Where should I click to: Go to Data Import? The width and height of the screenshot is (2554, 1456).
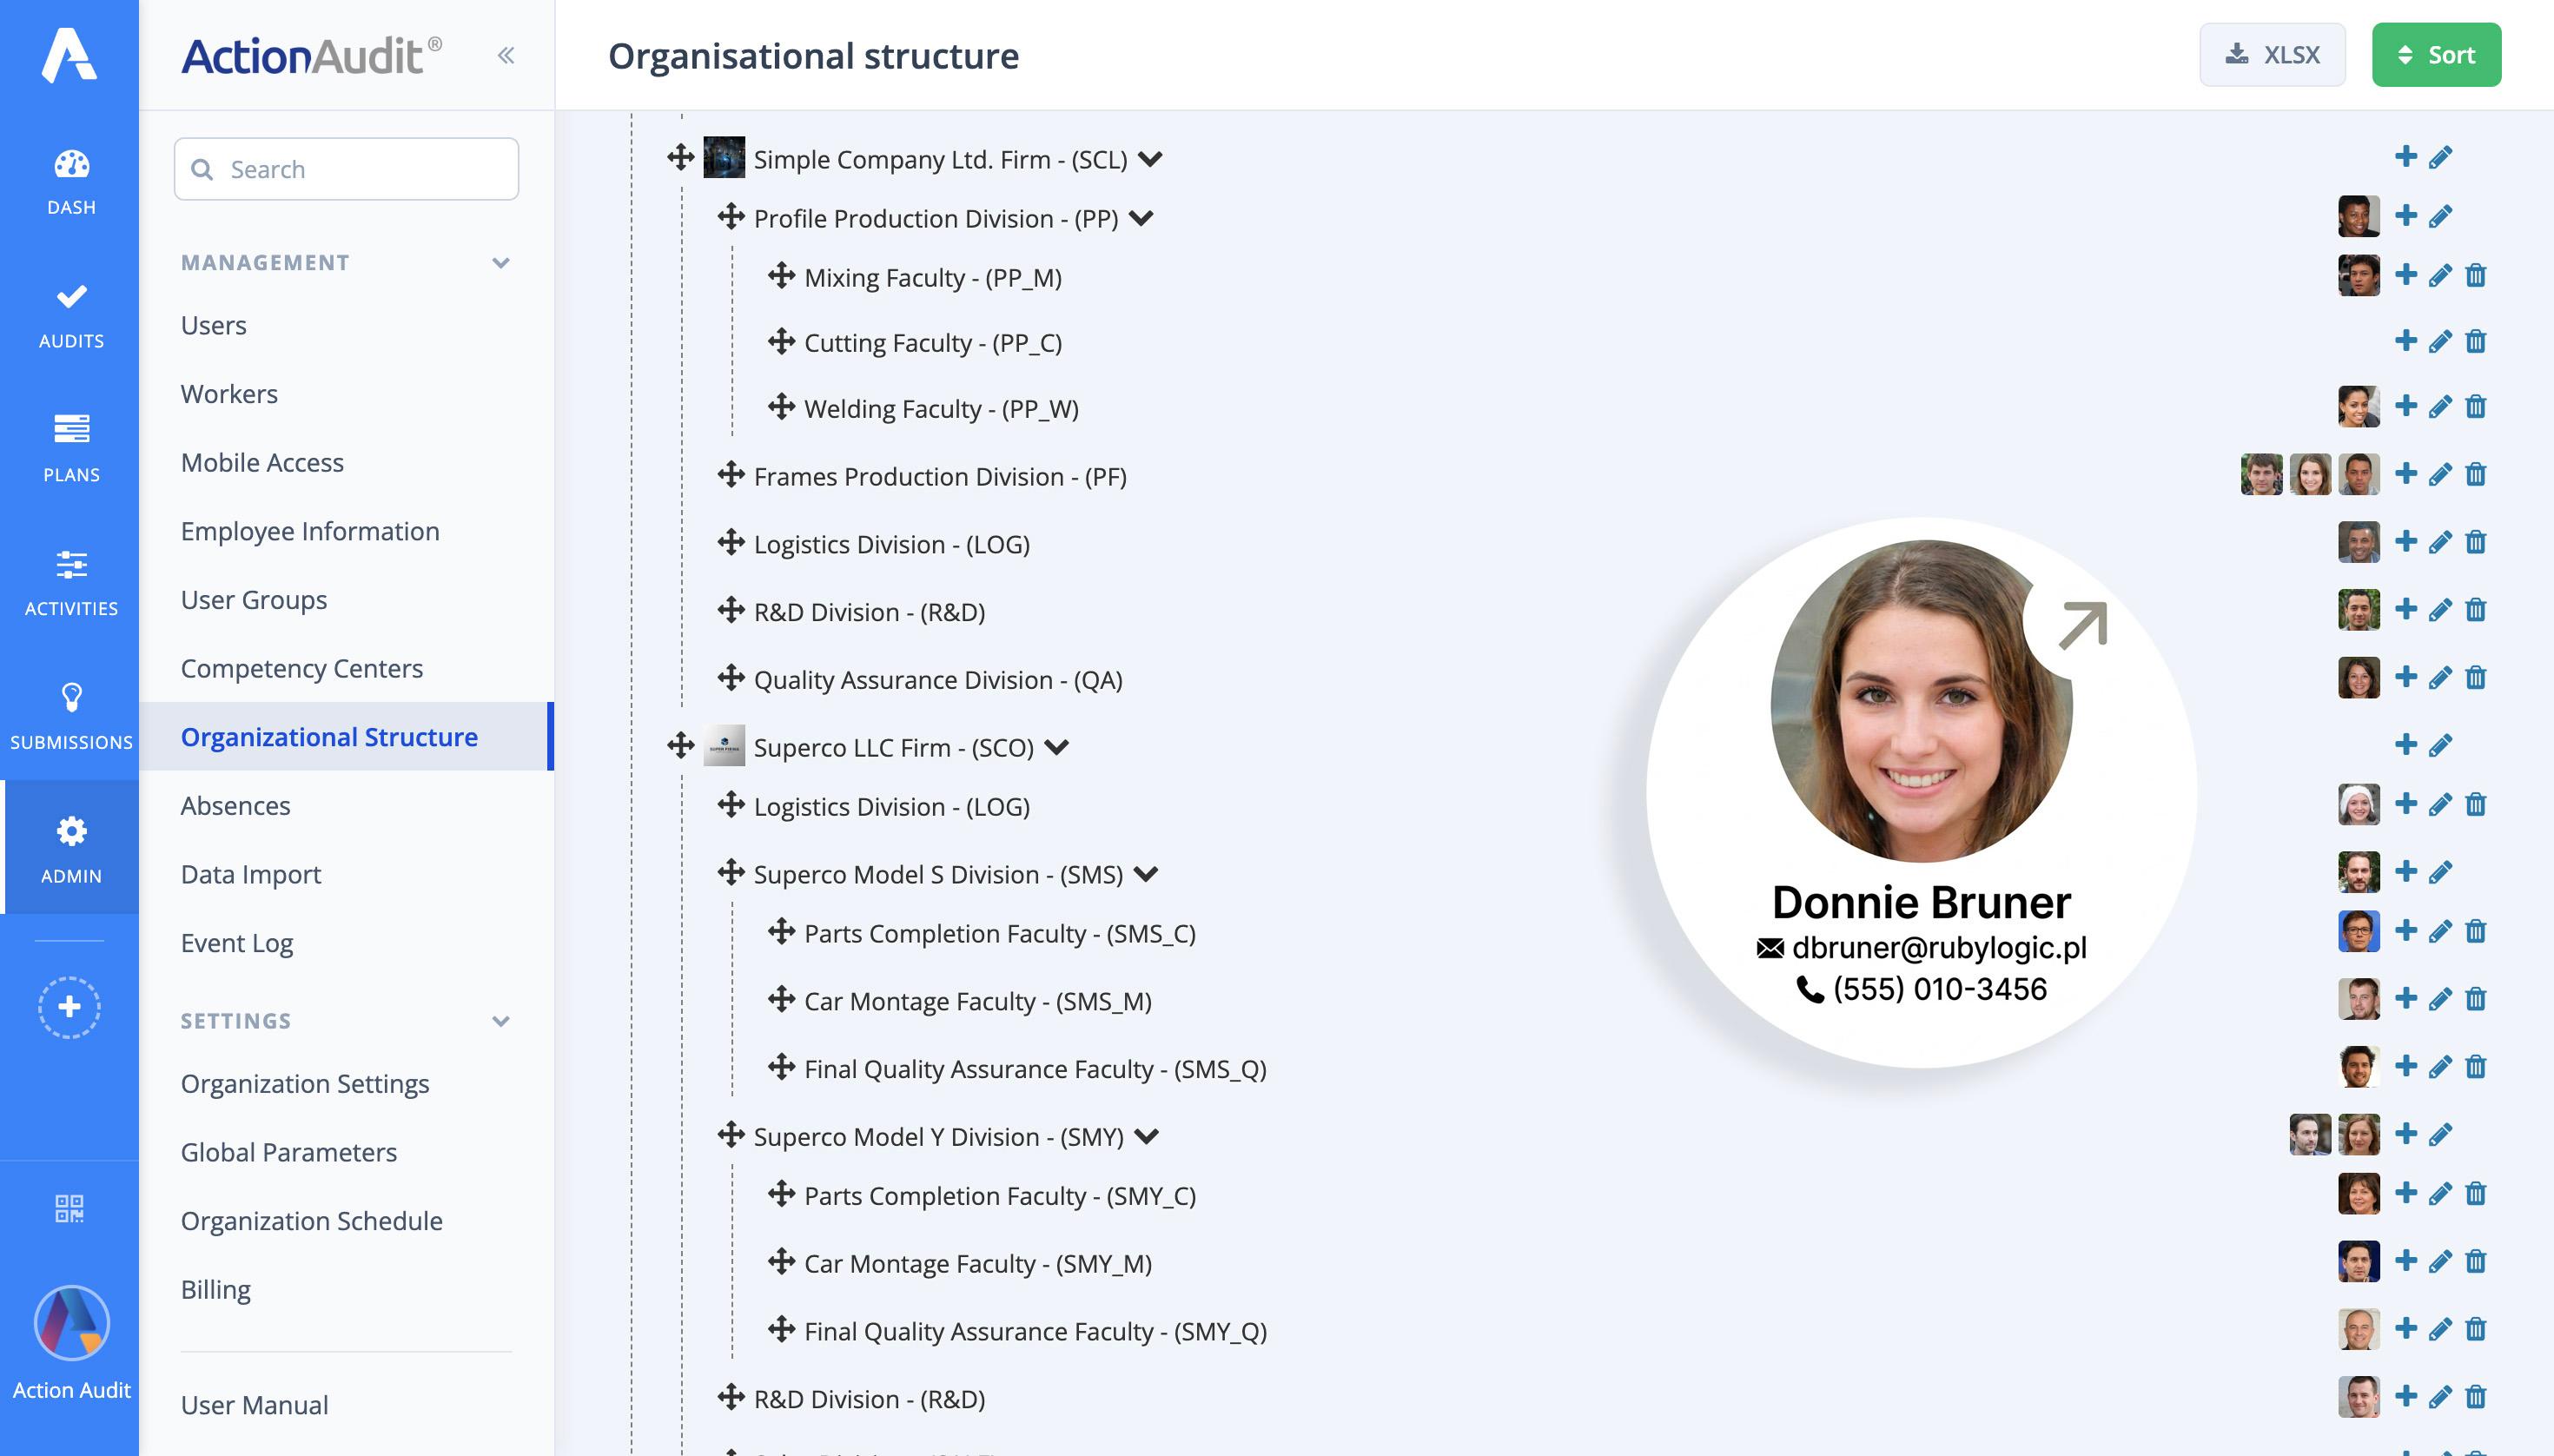(251, 874)
